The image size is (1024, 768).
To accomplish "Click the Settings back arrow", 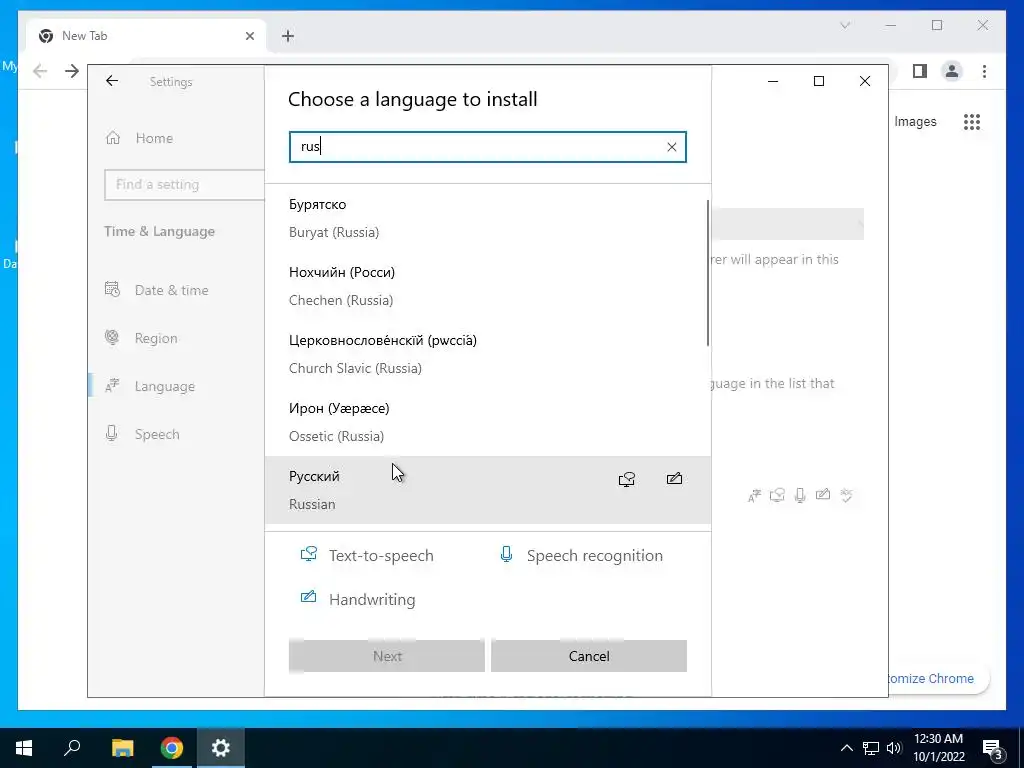I will pyautogui.click(x=112, y=81).
